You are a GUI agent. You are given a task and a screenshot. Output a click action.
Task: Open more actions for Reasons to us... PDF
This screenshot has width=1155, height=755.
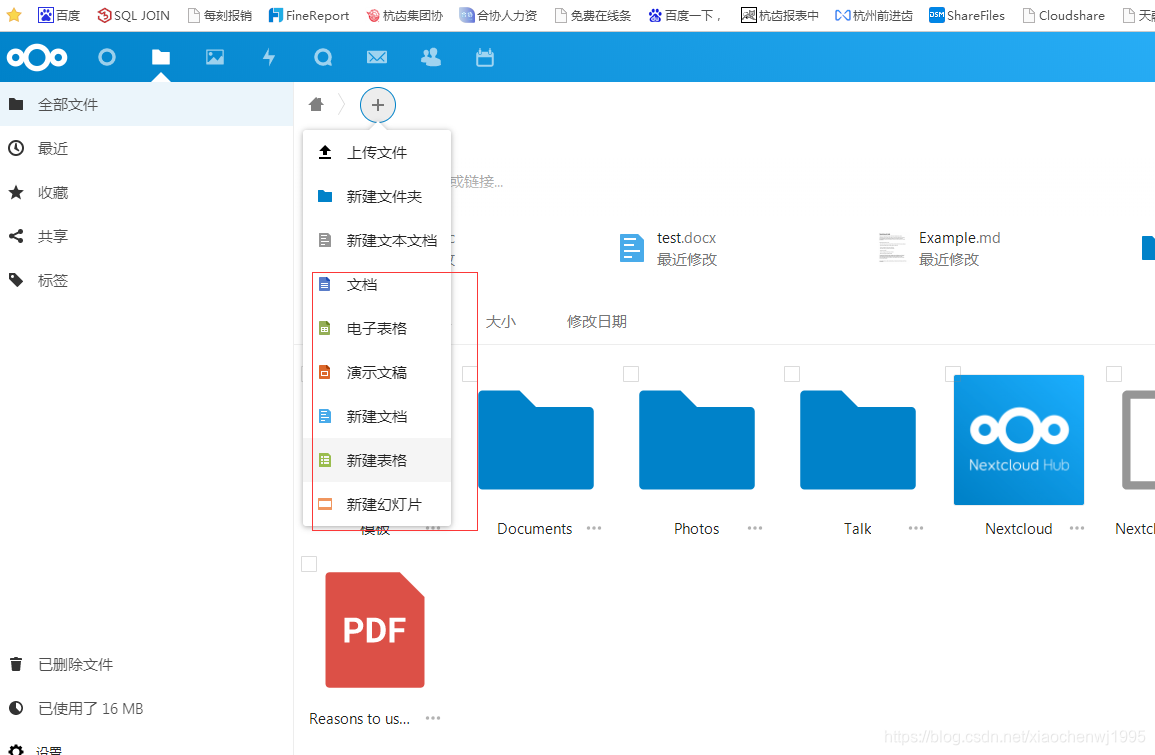433,718
